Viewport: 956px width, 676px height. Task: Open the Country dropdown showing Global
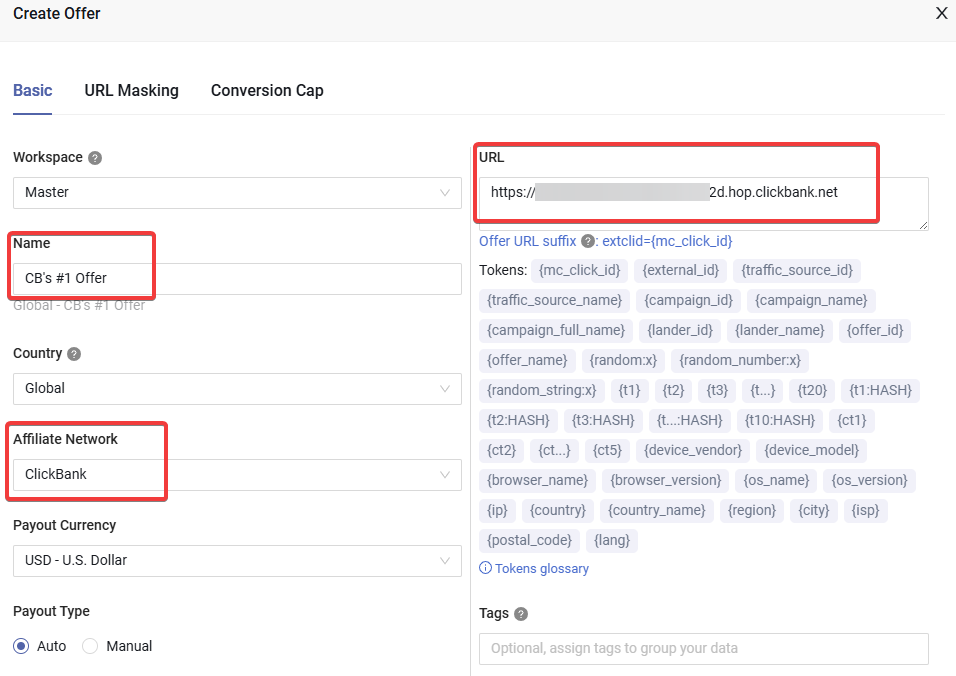click(237, 389)
